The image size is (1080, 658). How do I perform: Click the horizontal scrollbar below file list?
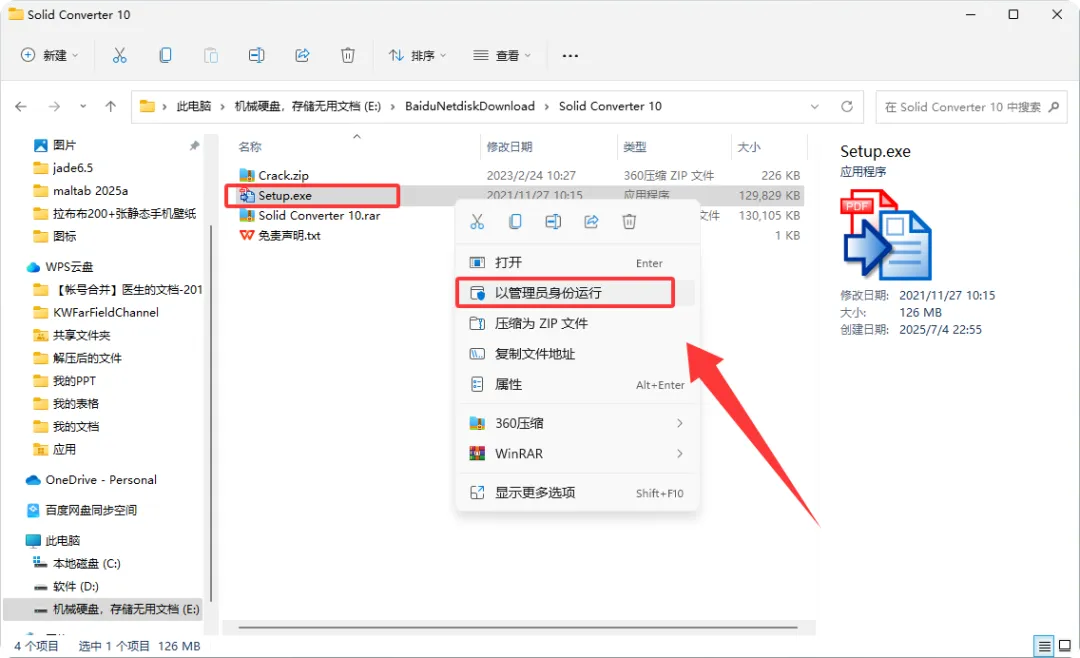(518, 628)
